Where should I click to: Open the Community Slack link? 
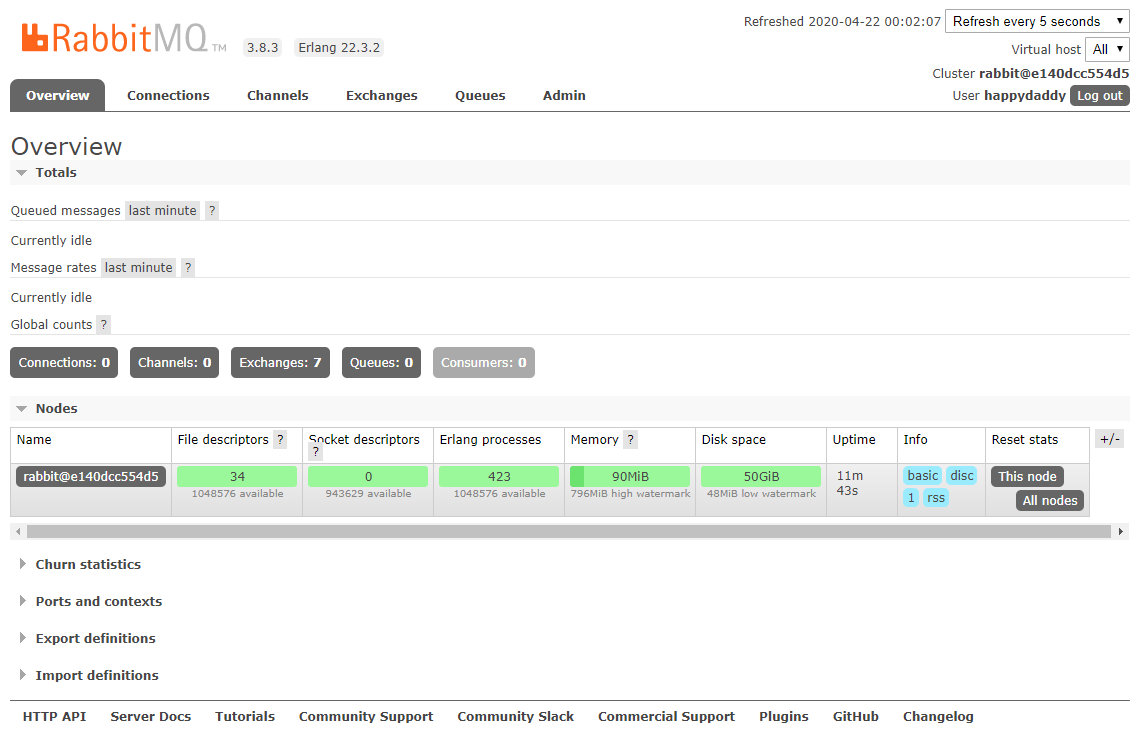515,716
